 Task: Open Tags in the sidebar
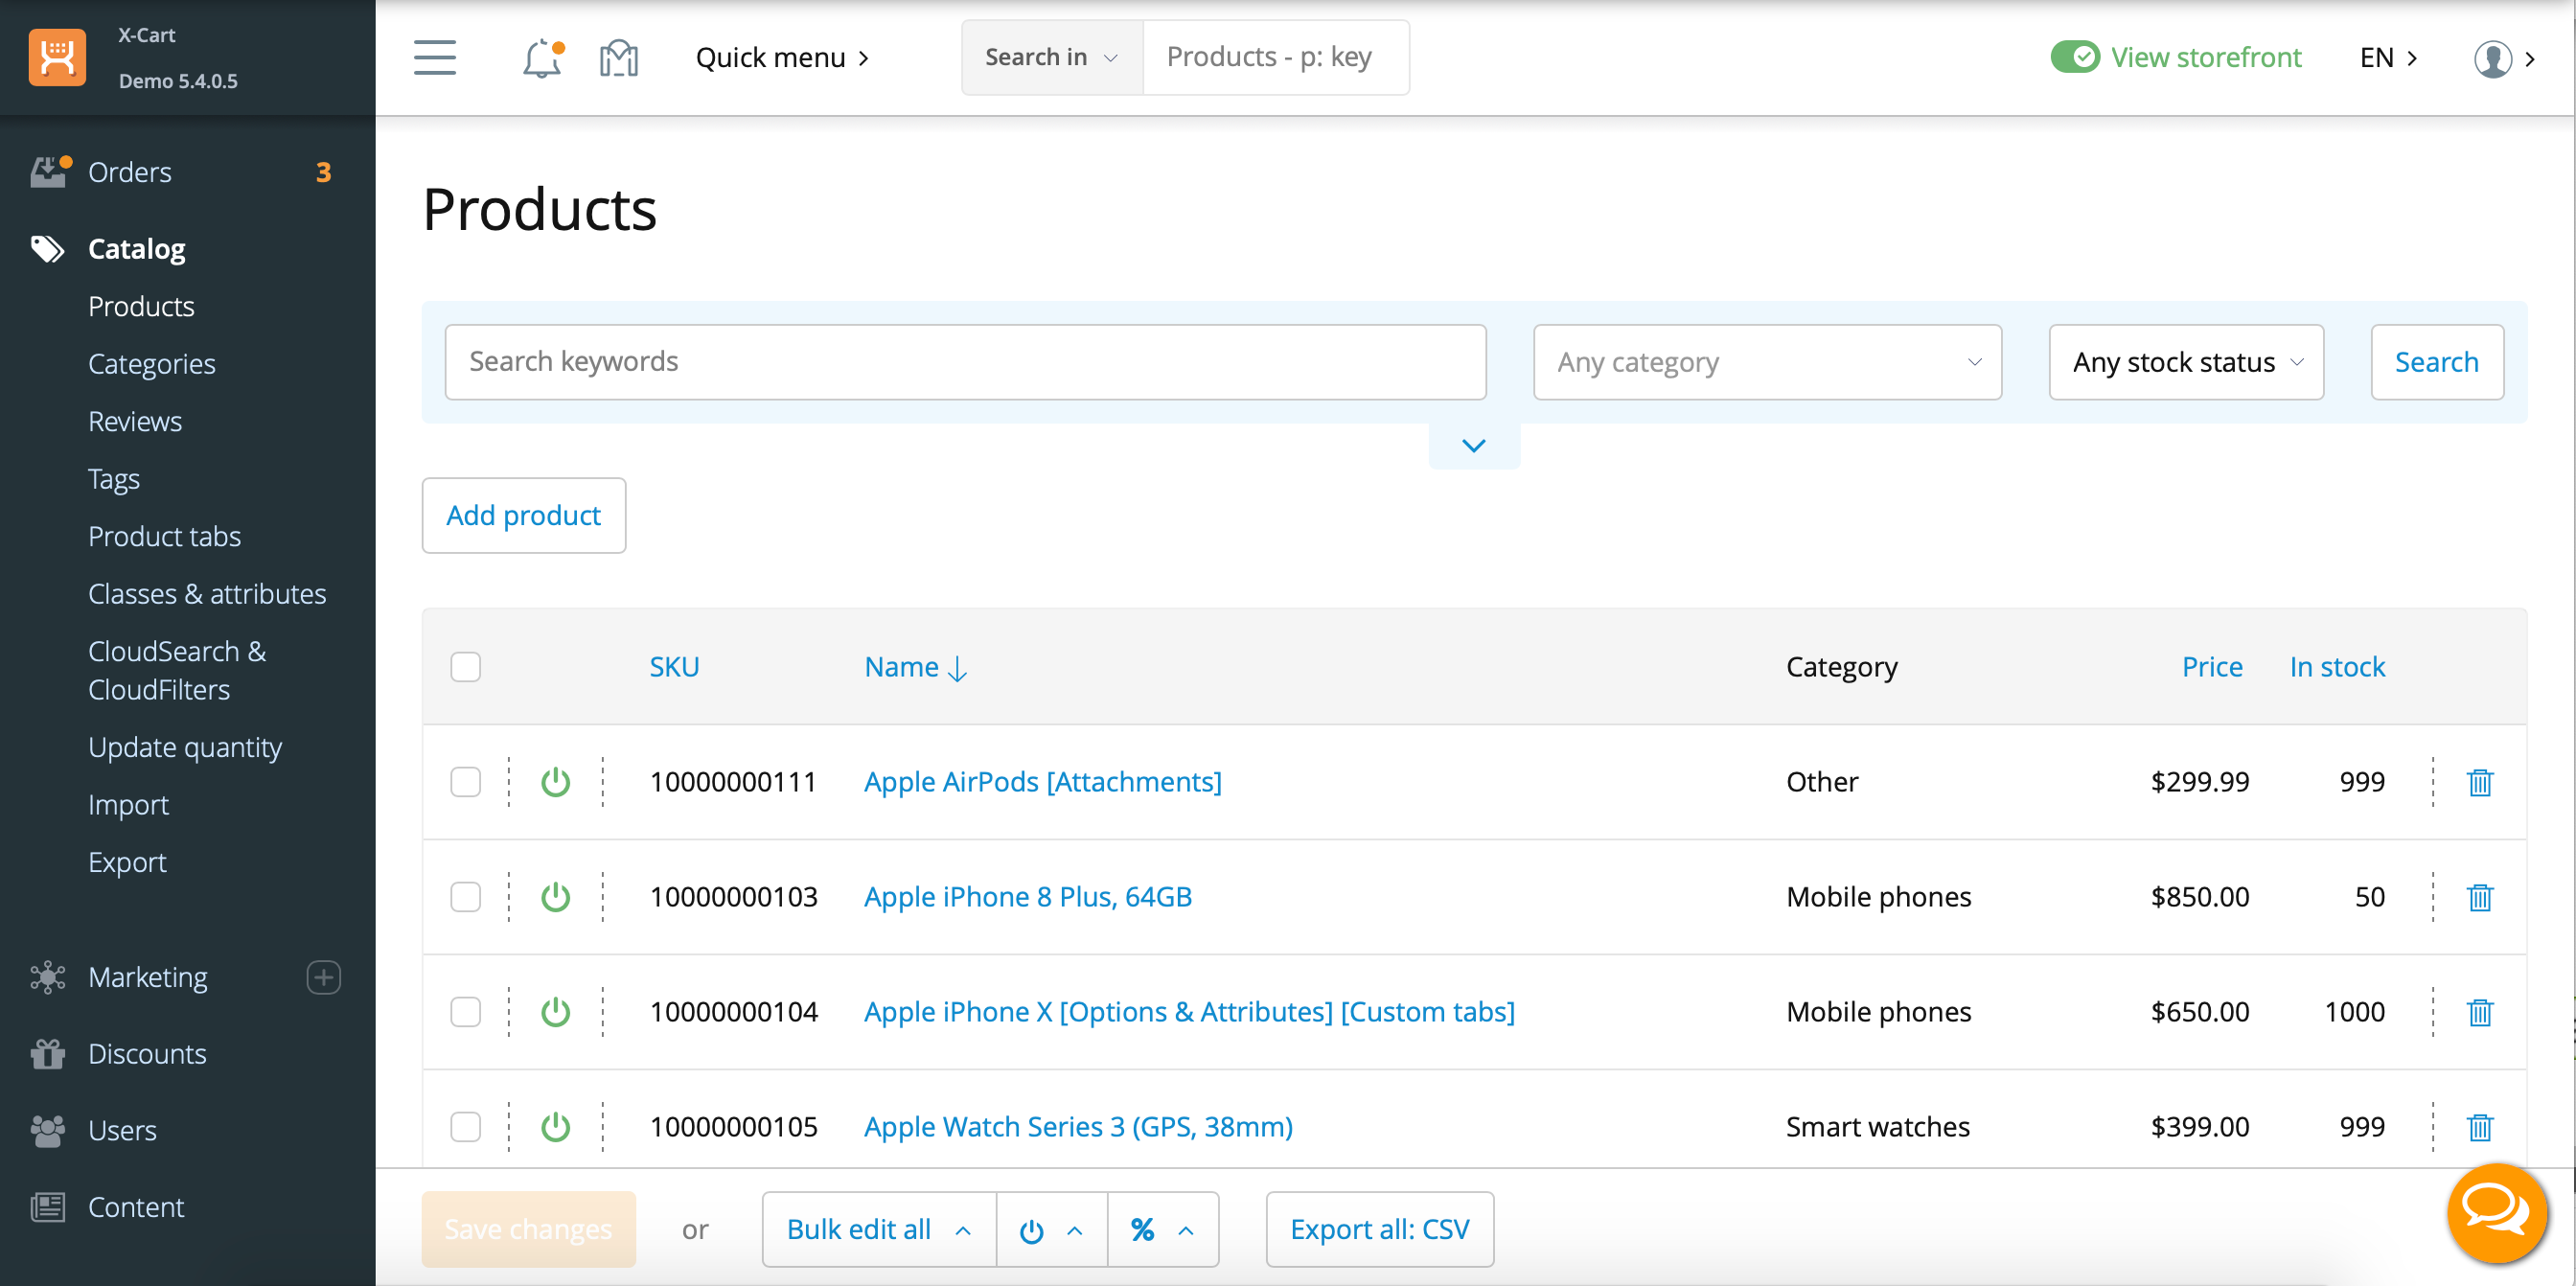coord(114,479)
